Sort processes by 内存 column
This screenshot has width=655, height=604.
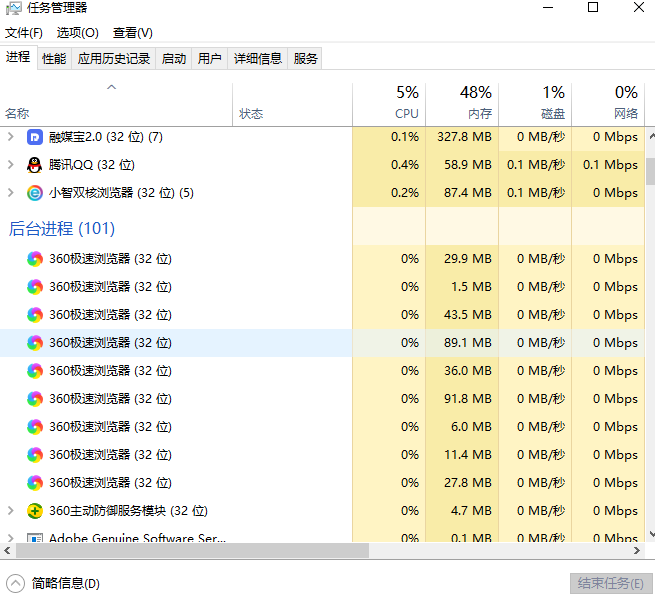click(462, 103)
